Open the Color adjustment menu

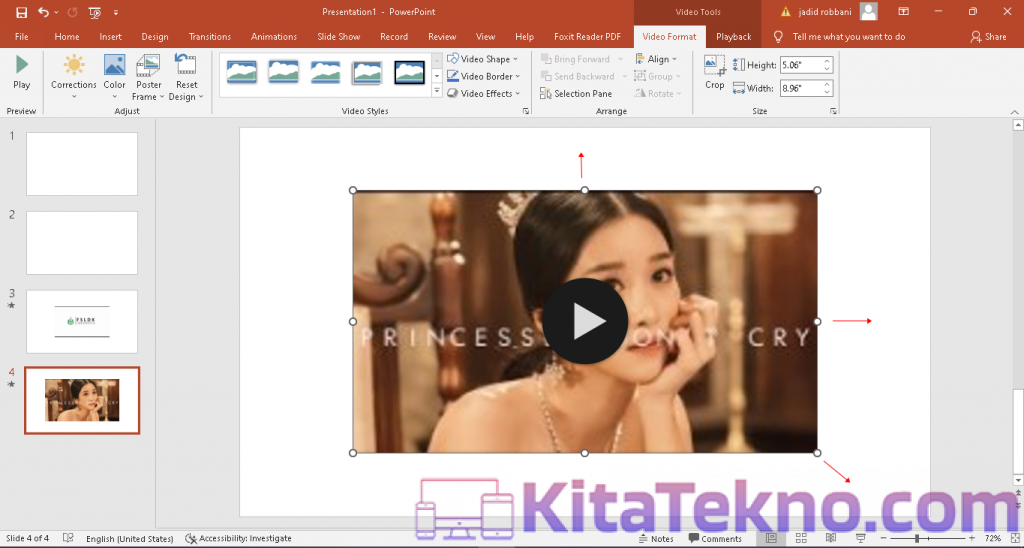(114, 77)
